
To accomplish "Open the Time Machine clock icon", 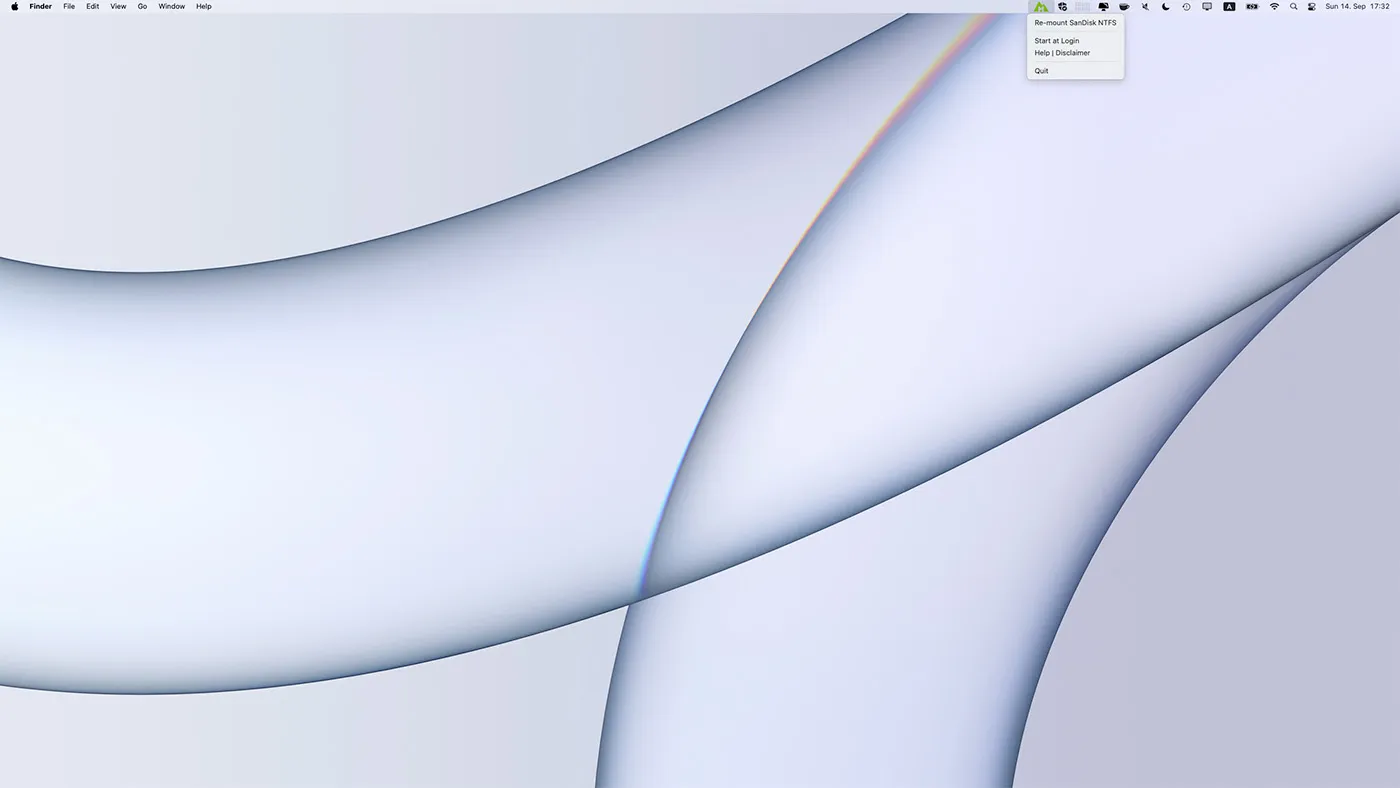I will coord(1186,7).
